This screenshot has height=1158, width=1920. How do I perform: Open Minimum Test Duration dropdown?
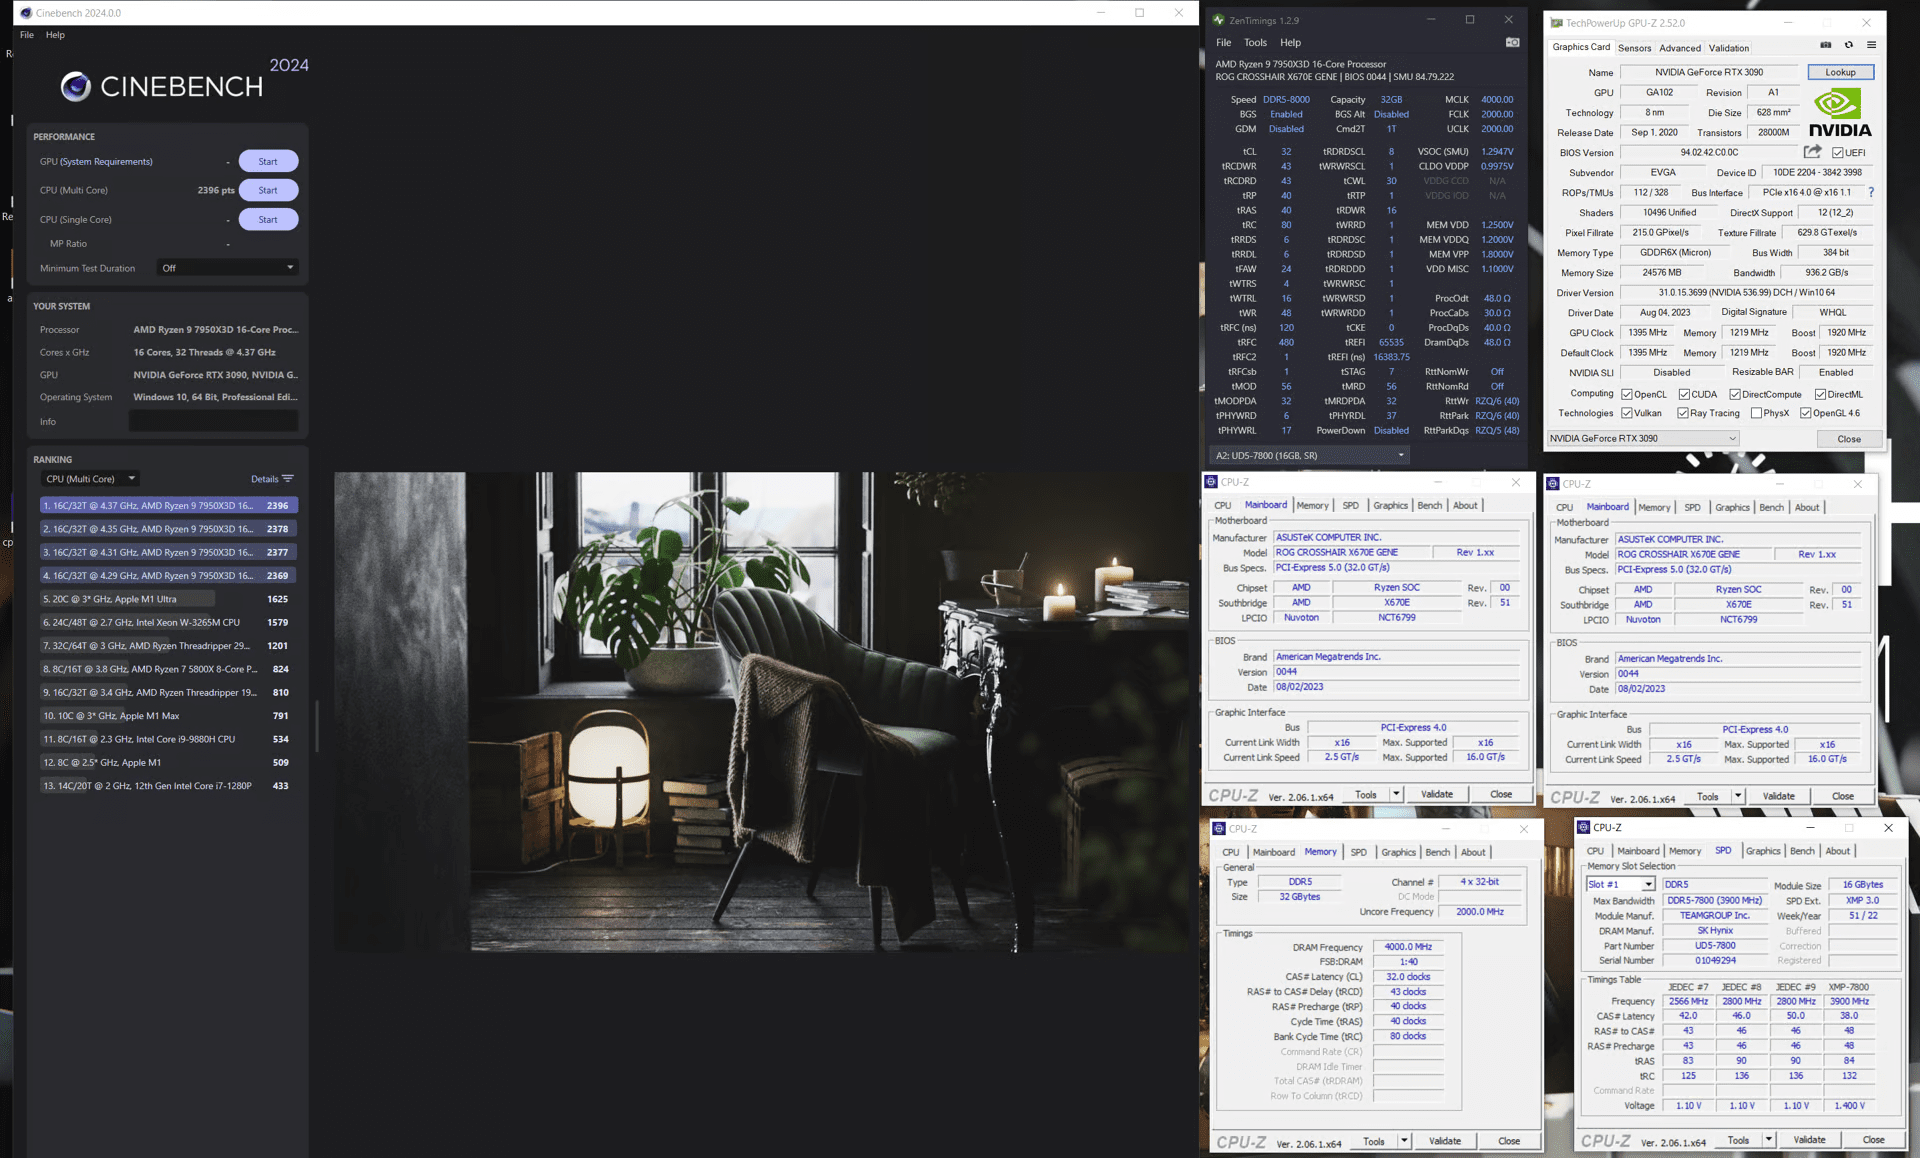coord(228,268)
